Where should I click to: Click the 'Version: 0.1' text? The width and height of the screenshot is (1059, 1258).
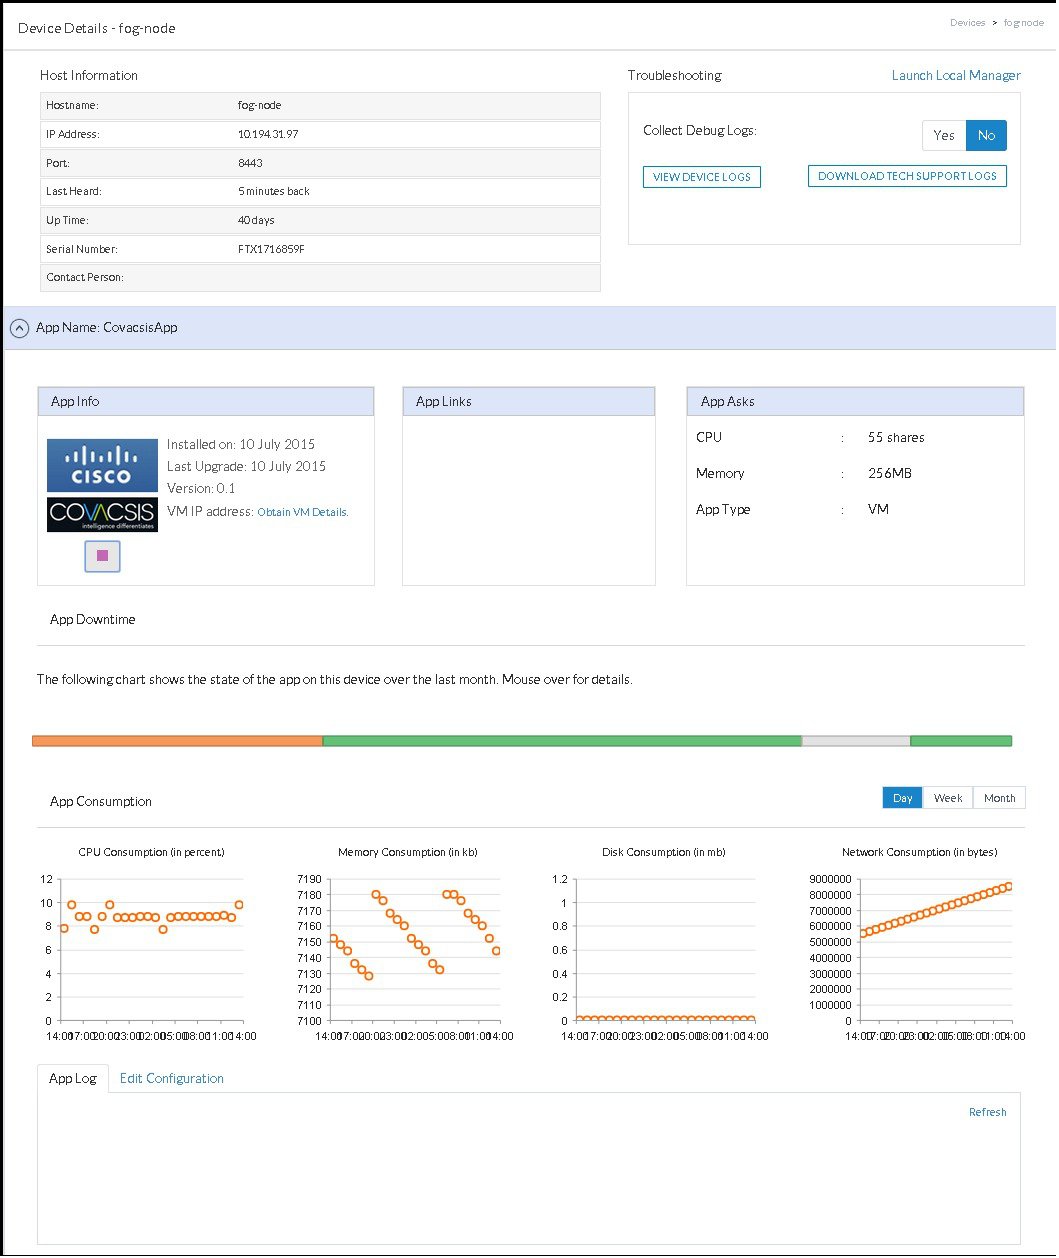point(201,488)
